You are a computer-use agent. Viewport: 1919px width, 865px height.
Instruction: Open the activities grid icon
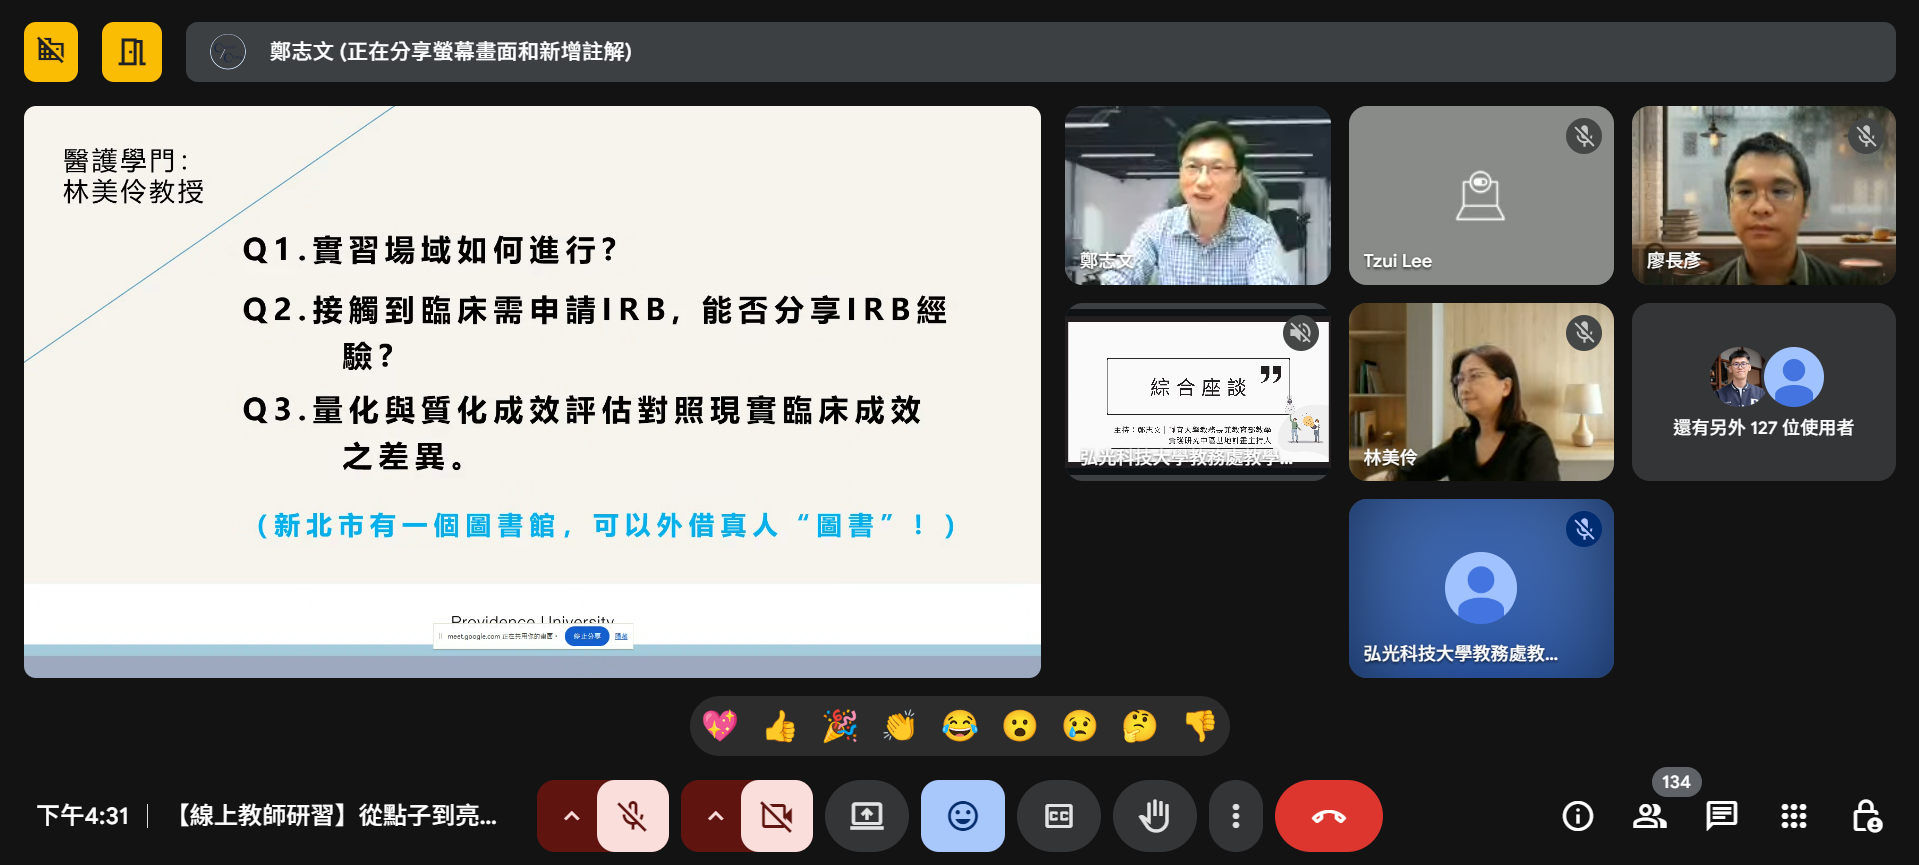(x=1793, y=816)
